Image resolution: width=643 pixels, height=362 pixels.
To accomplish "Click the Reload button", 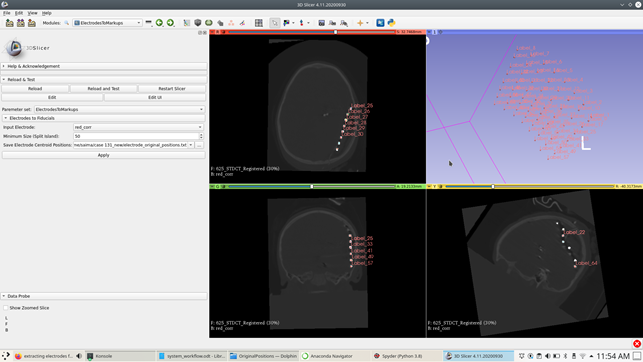I will 35,89.
